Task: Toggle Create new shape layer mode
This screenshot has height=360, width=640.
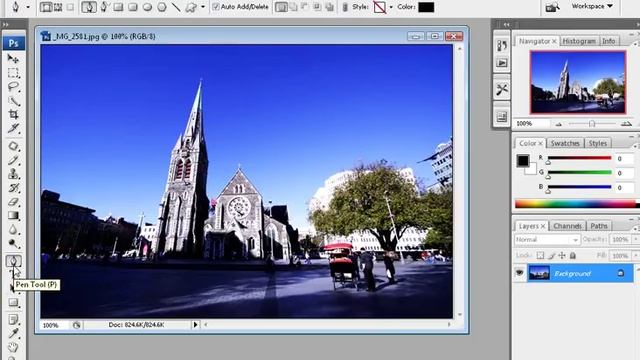Action: (x=281, y=7)
